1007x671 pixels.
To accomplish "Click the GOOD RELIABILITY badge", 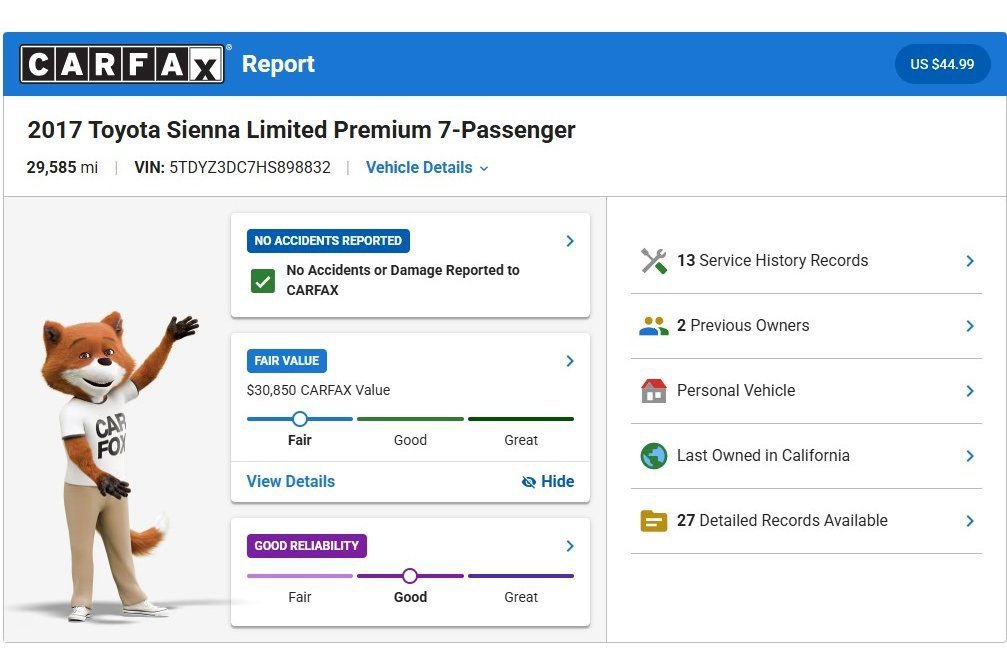I will point(307,546).
